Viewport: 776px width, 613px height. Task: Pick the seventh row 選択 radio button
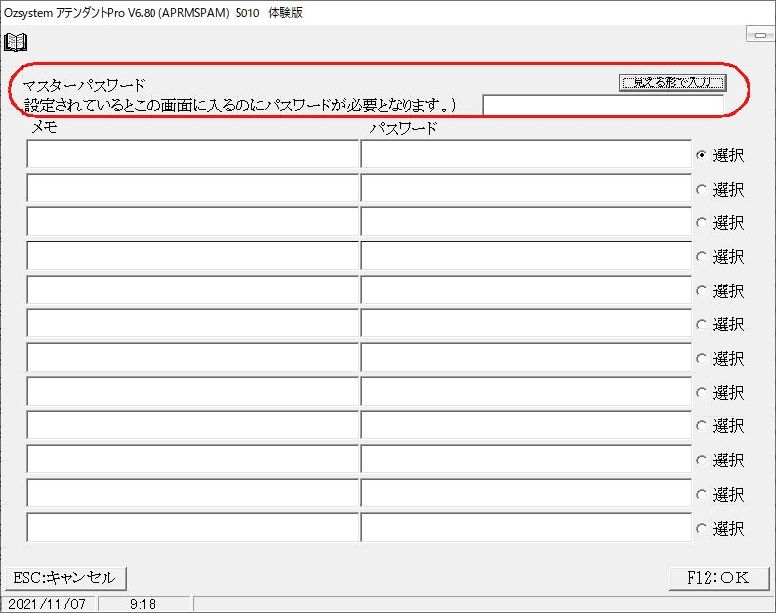[x=701, y=358]
